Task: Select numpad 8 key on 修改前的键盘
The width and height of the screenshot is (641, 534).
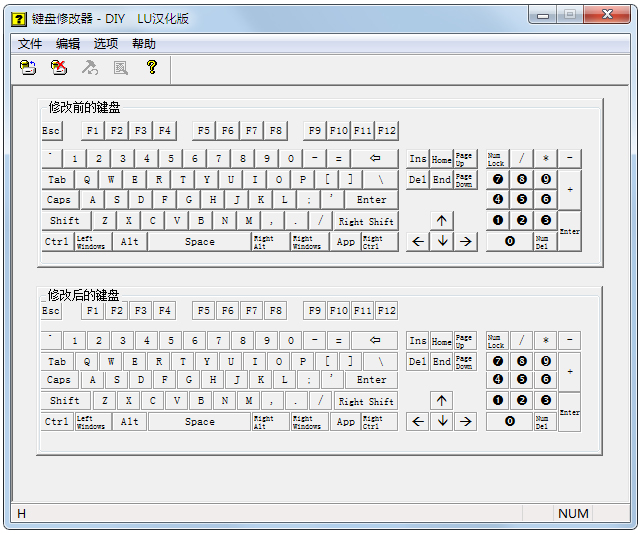Action: click(x=522, y=179)
